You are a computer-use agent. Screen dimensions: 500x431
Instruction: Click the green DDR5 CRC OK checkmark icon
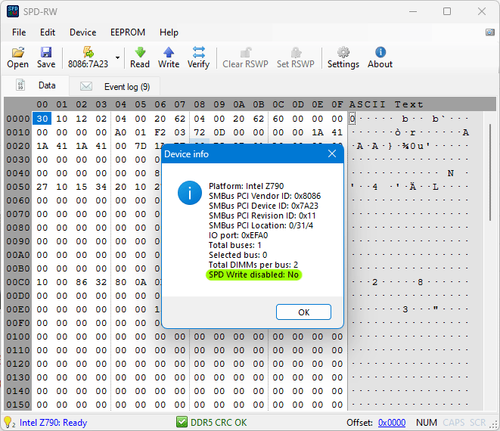(182, 422)
